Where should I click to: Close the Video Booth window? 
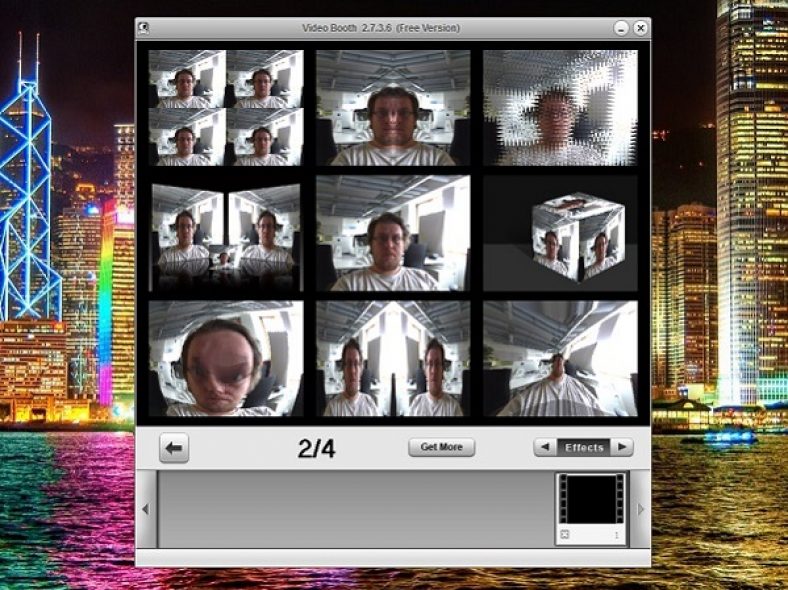click(640, 28)
